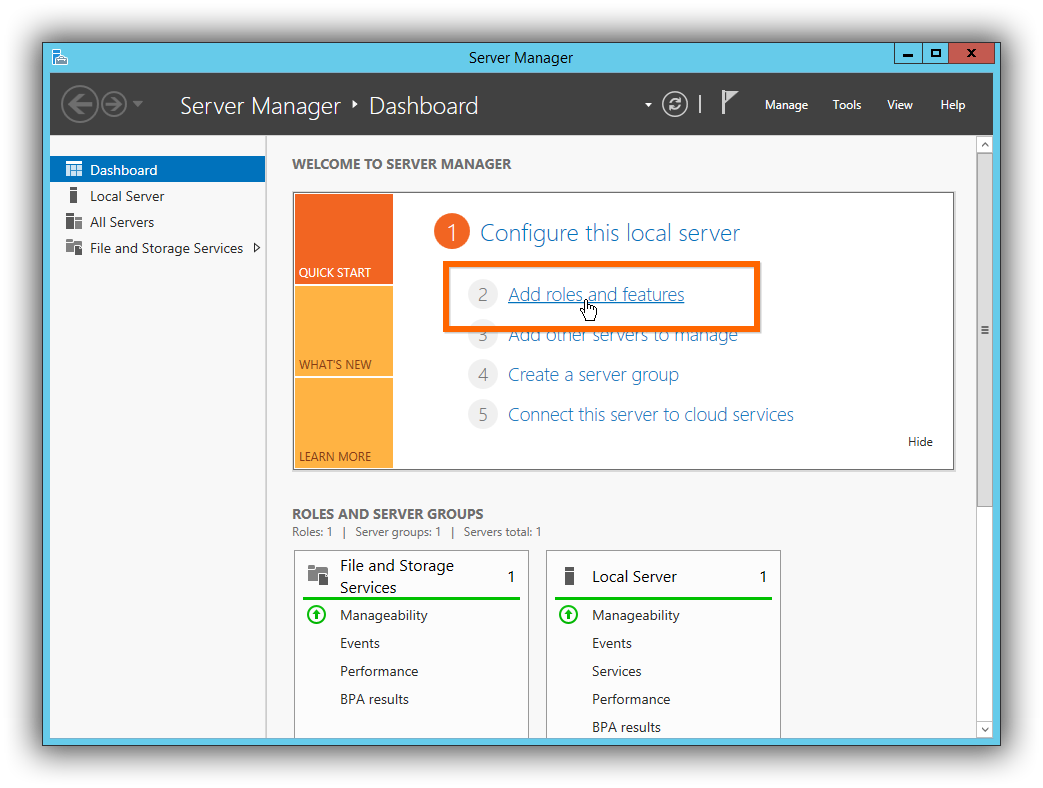Open dropdown arrow beside refresh icon
This screenshot has width=1043, height=788.
point(648,105)
